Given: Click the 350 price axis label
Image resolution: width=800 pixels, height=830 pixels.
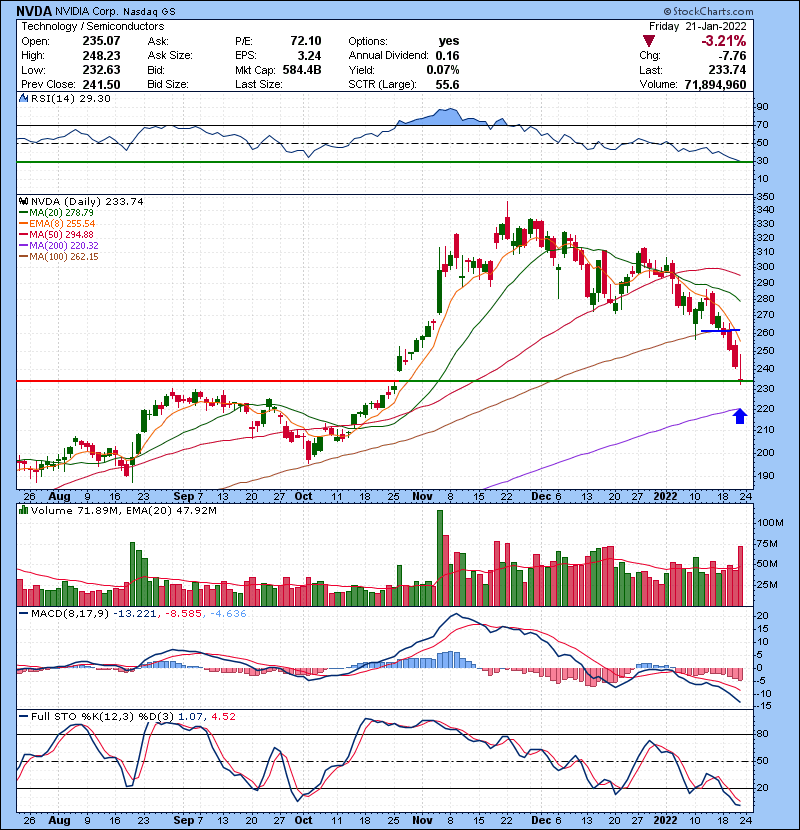Looking at the screenshot, I should click(x=766, y=197).
